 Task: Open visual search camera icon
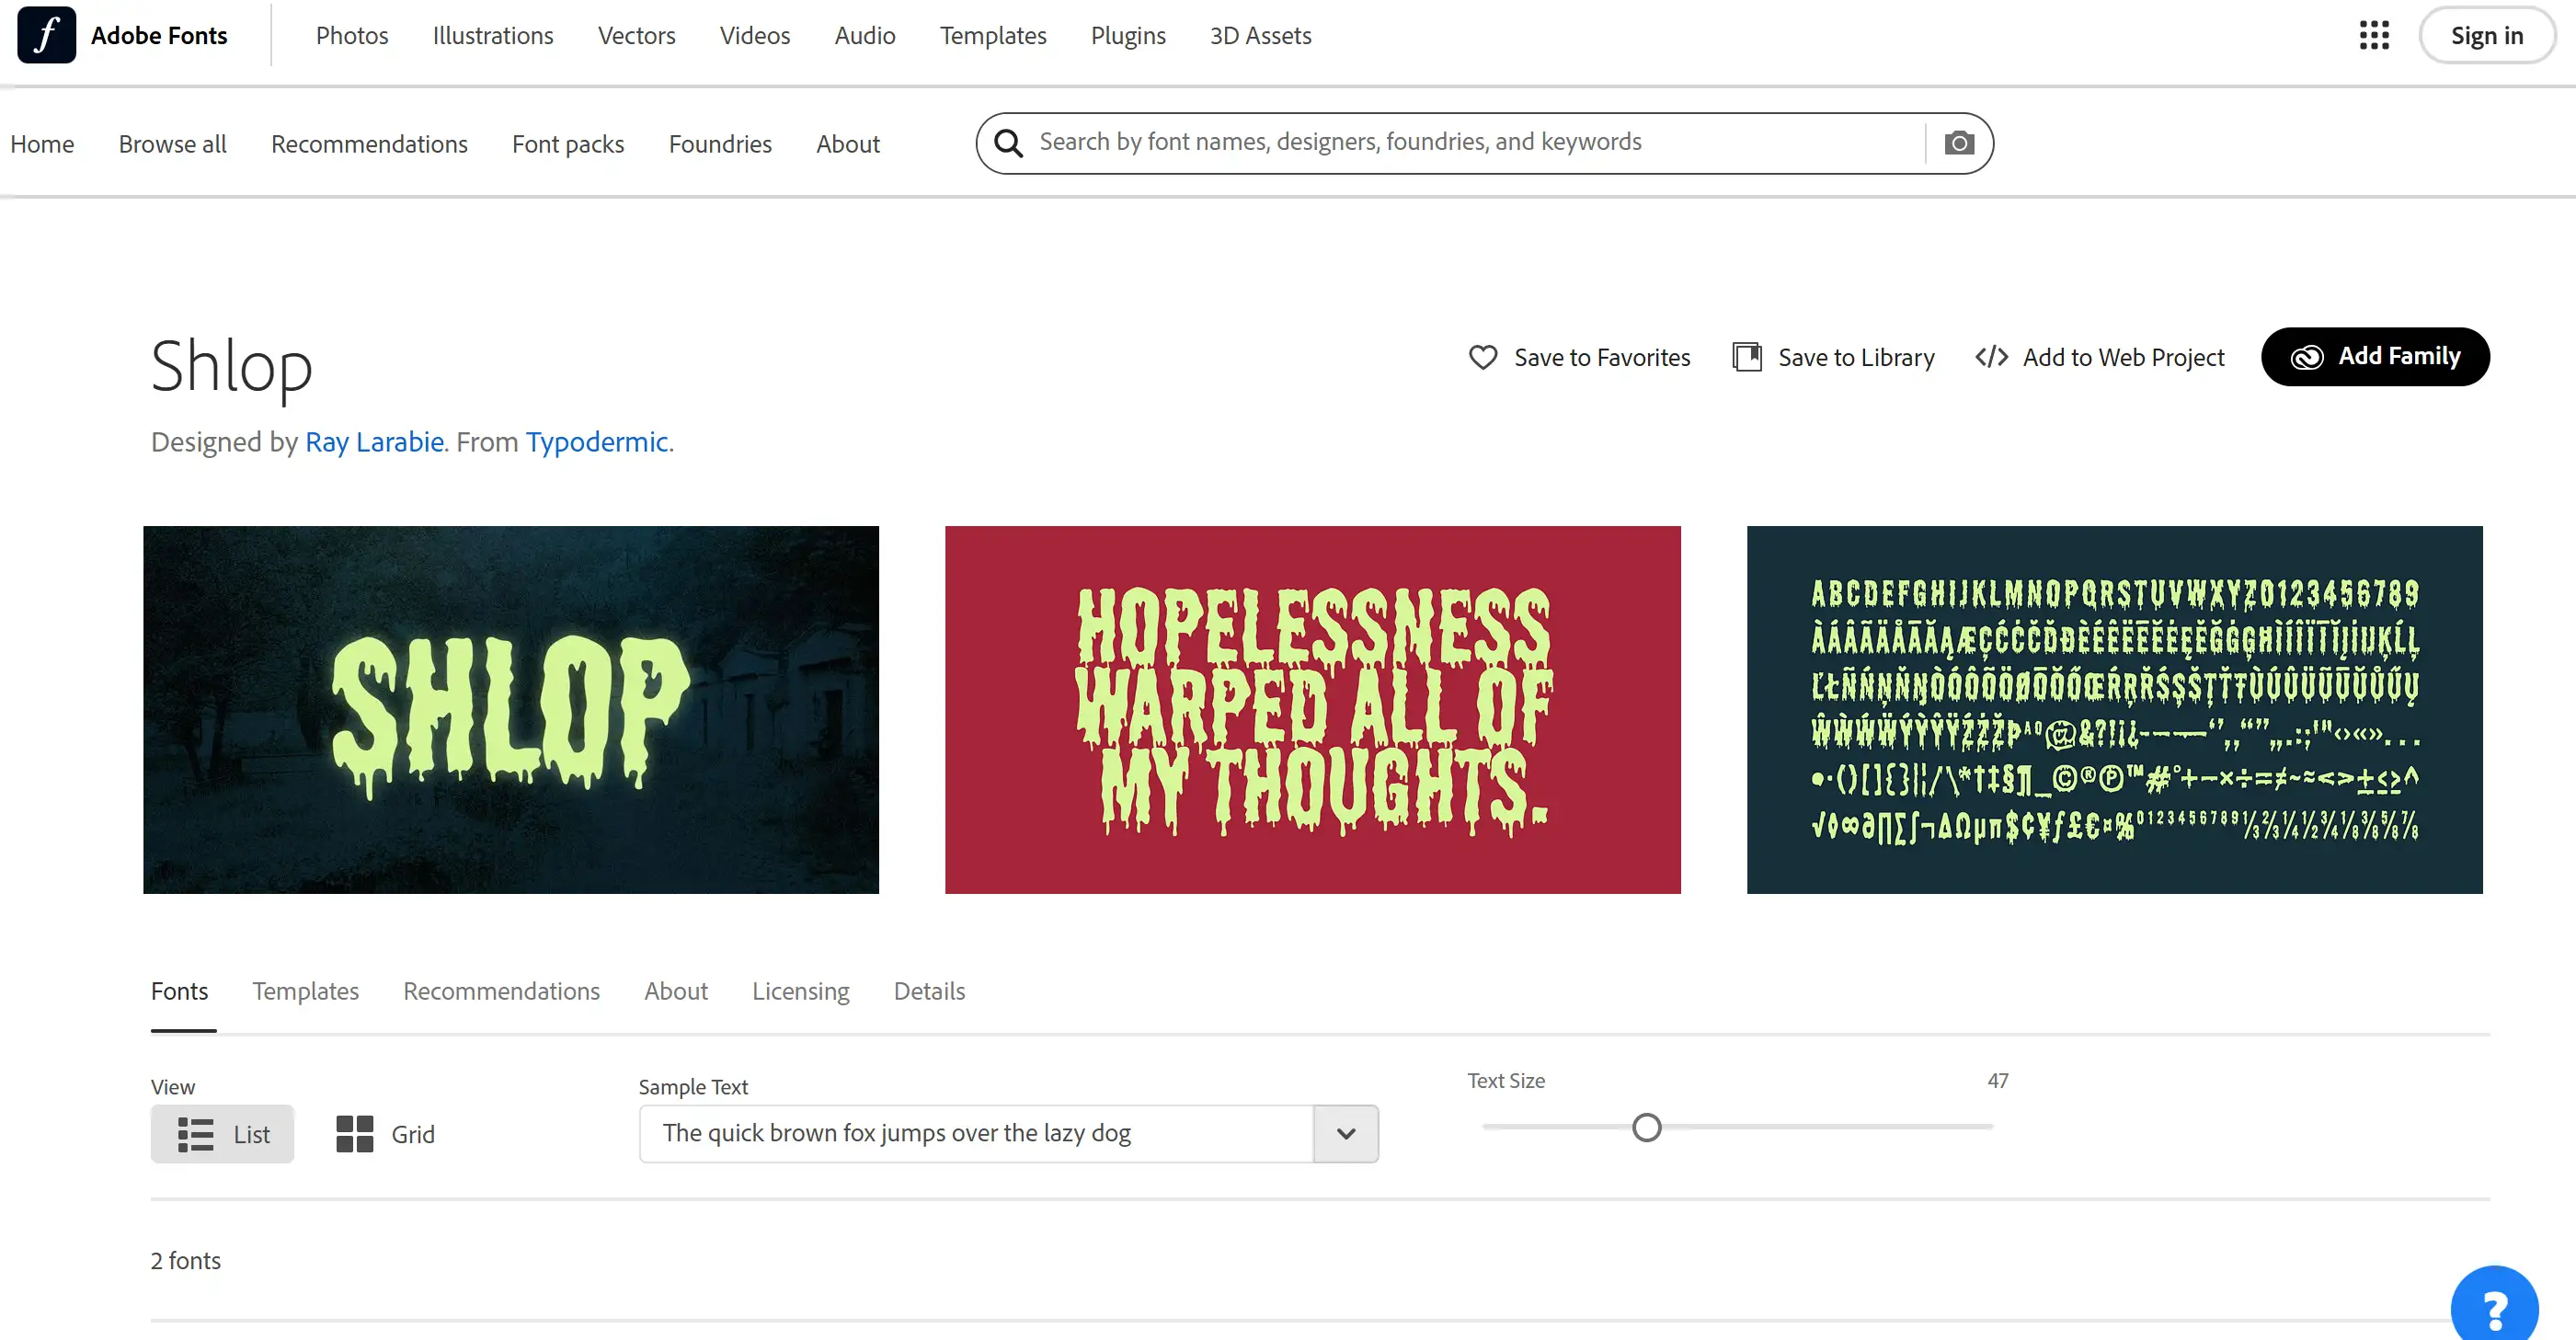[1959, 143]
